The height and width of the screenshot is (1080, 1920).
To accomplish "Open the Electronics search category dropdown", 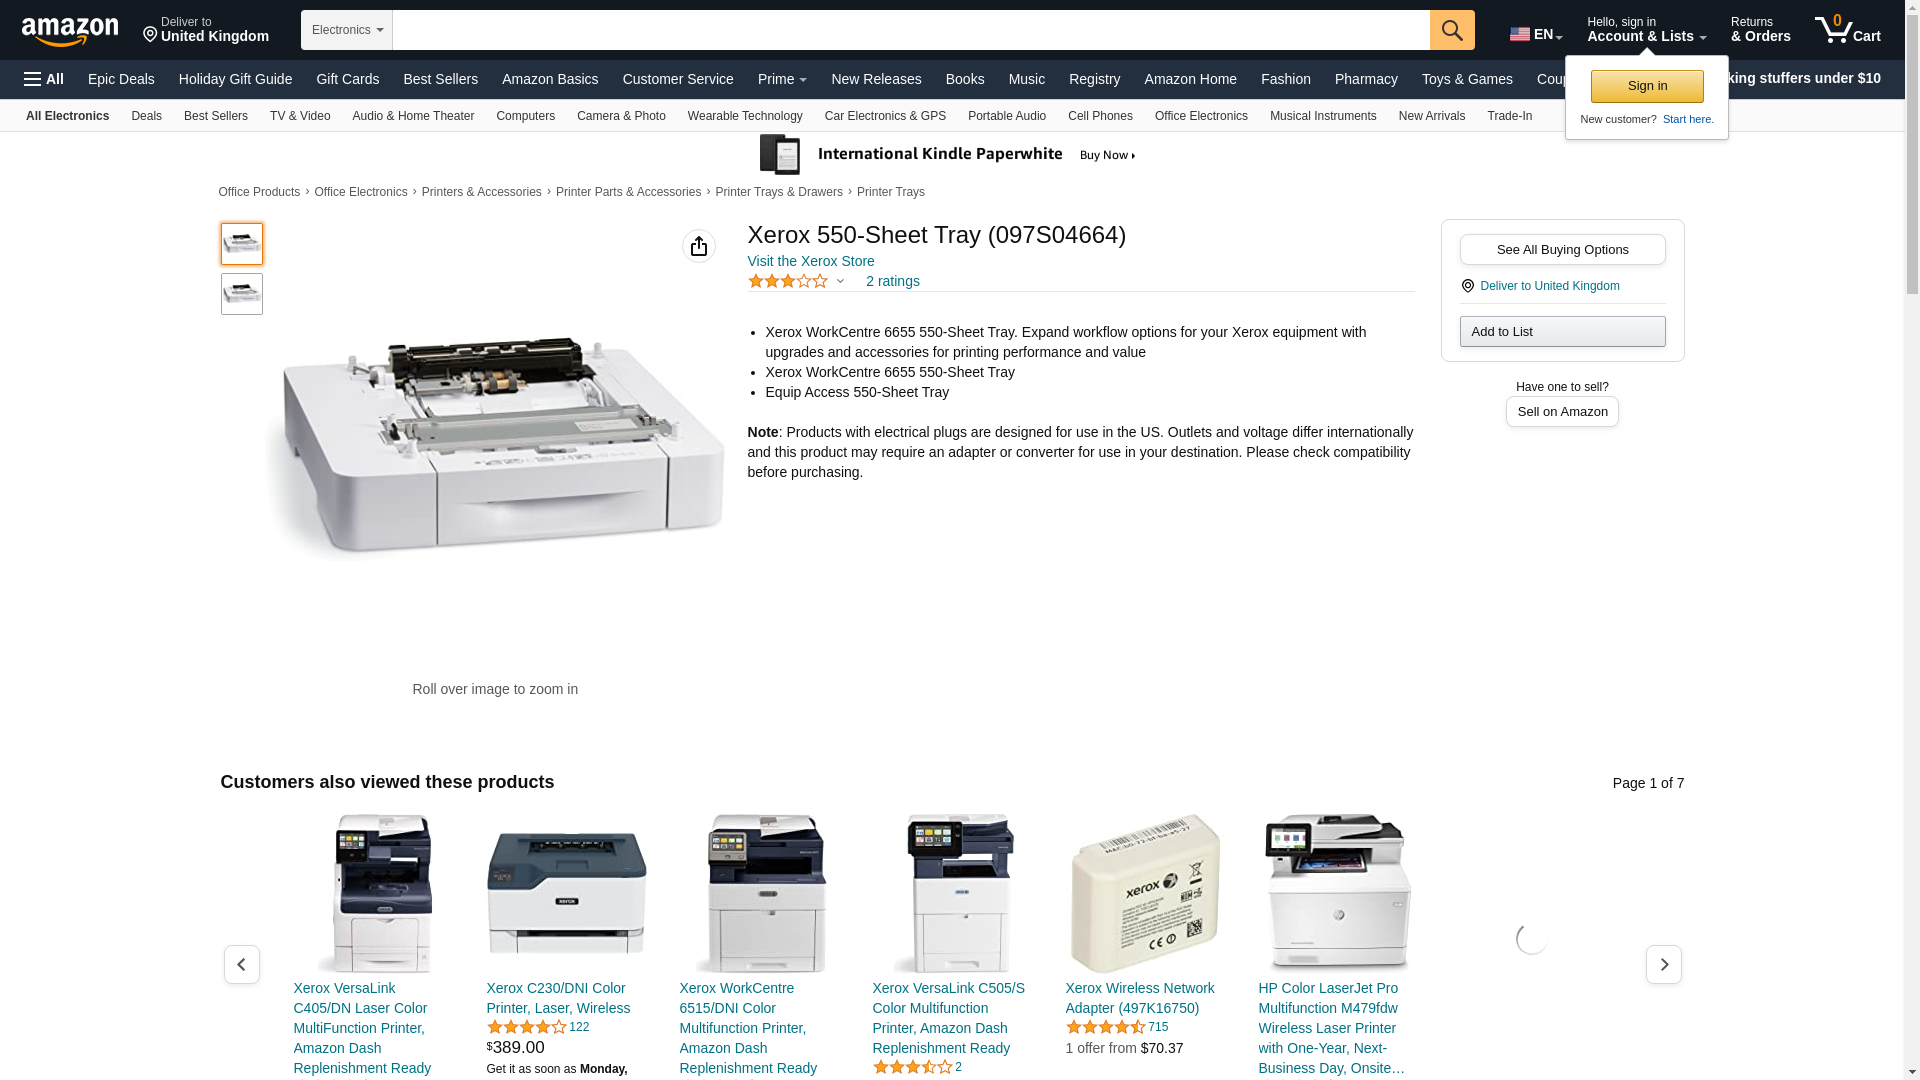I will tap(347, 30).
